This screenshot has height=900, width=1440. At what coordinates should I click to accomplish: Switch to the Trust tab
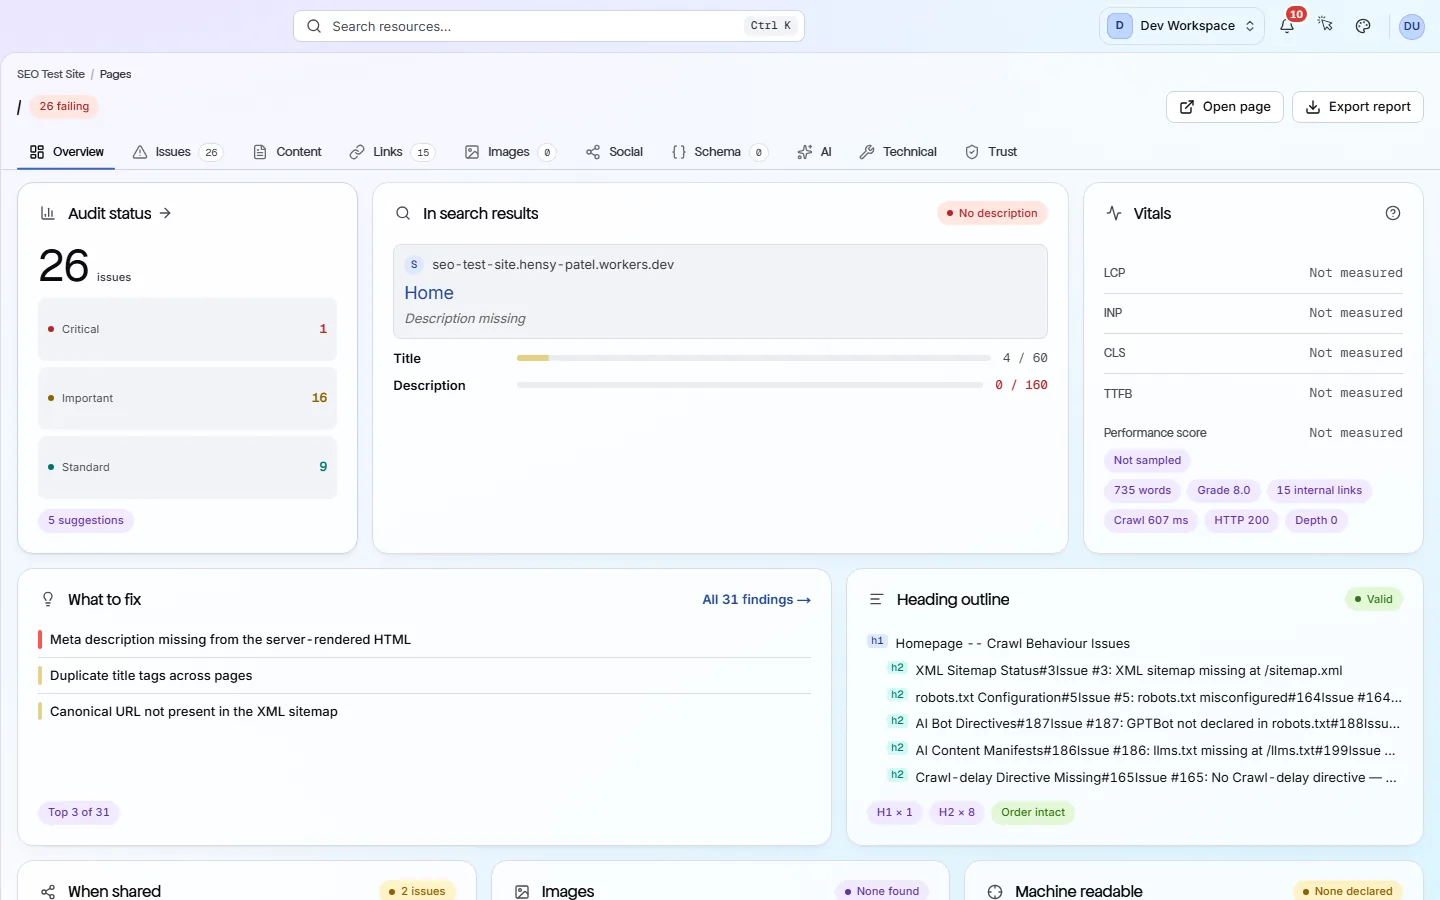[x=991, y=152]
